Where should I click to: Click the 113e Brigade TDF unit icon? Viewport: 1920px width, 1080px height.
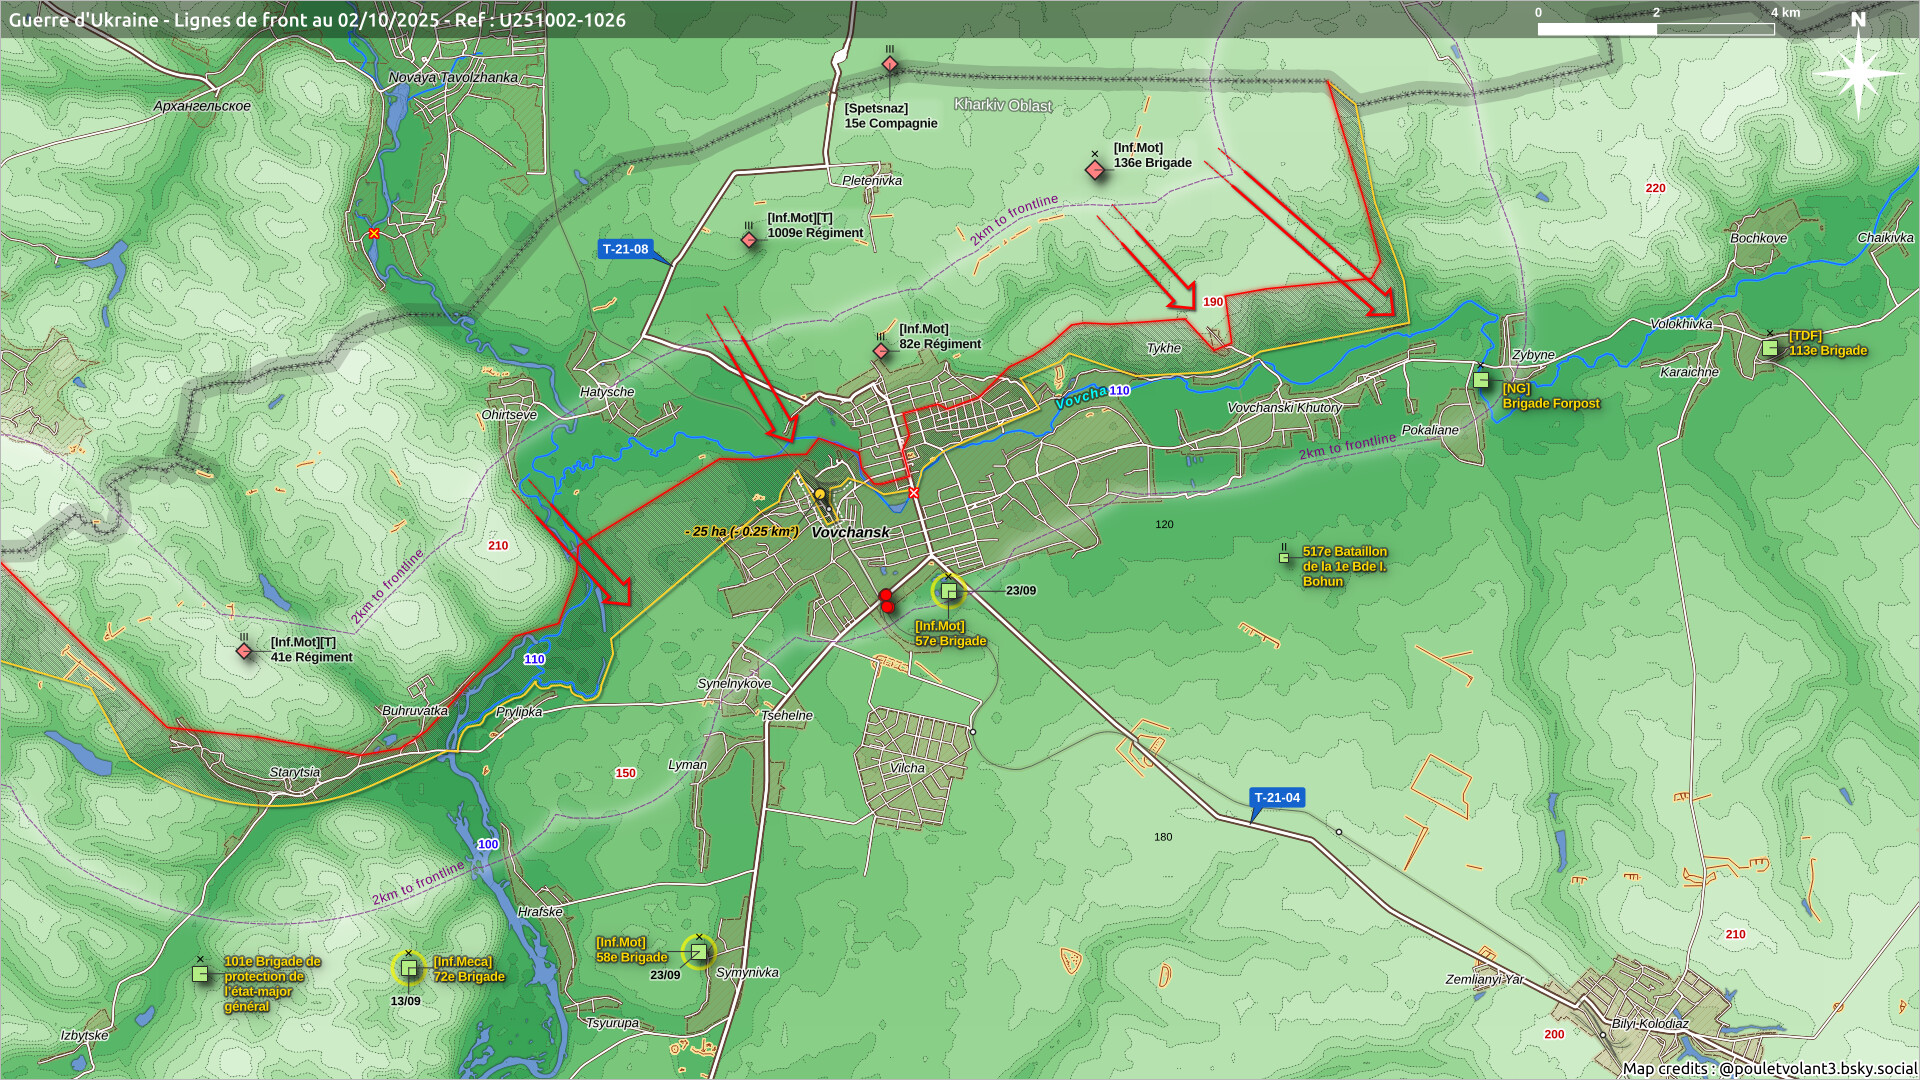point(1770,348)
